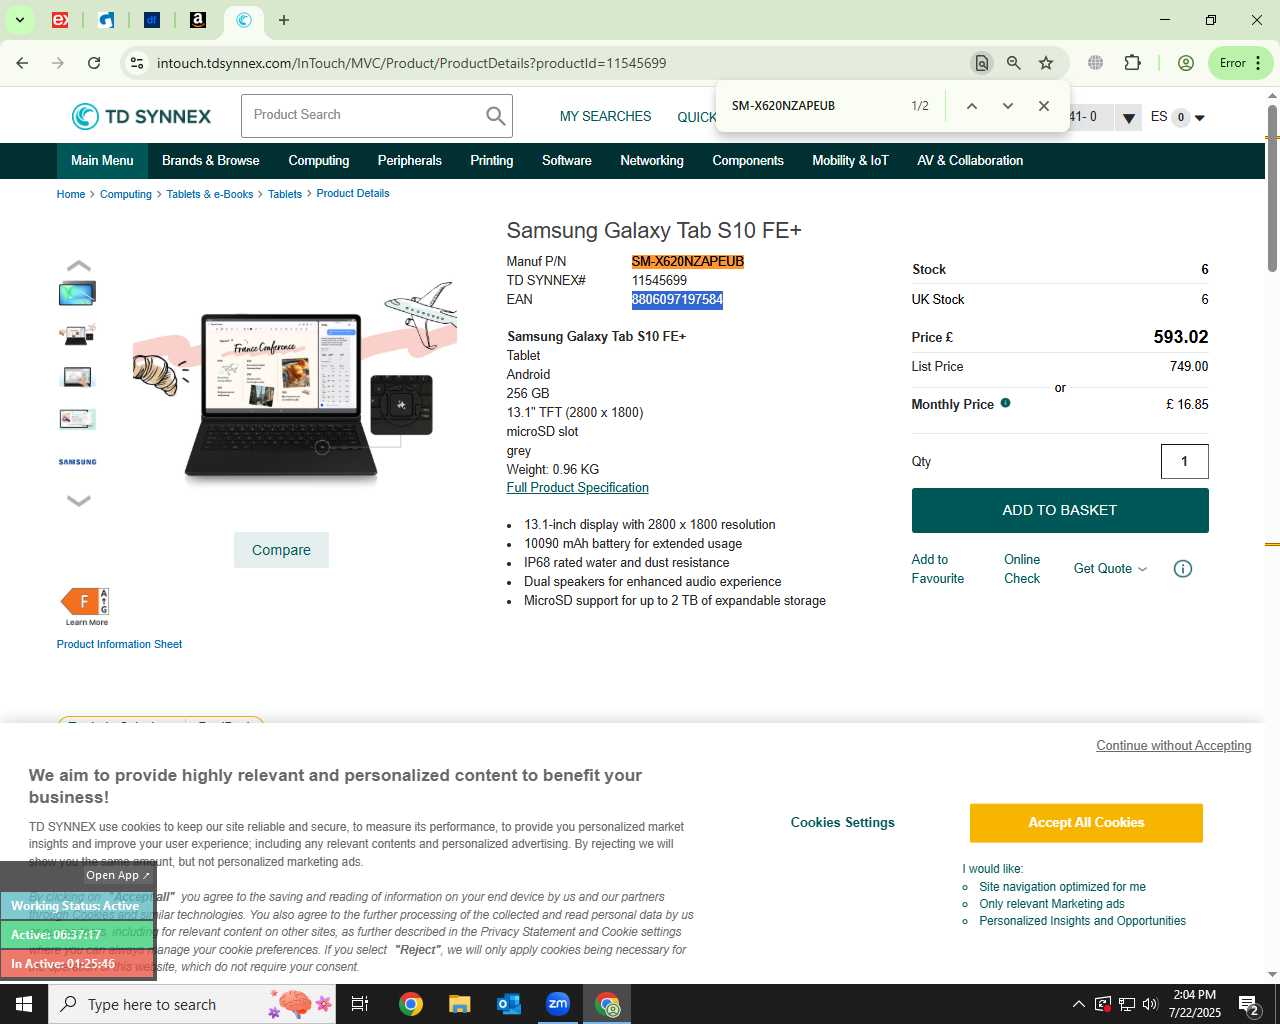The height and width of the screenshot is (1024, 1280).
Task: Go to next find-in-page match
Action: click(1007, 106)
